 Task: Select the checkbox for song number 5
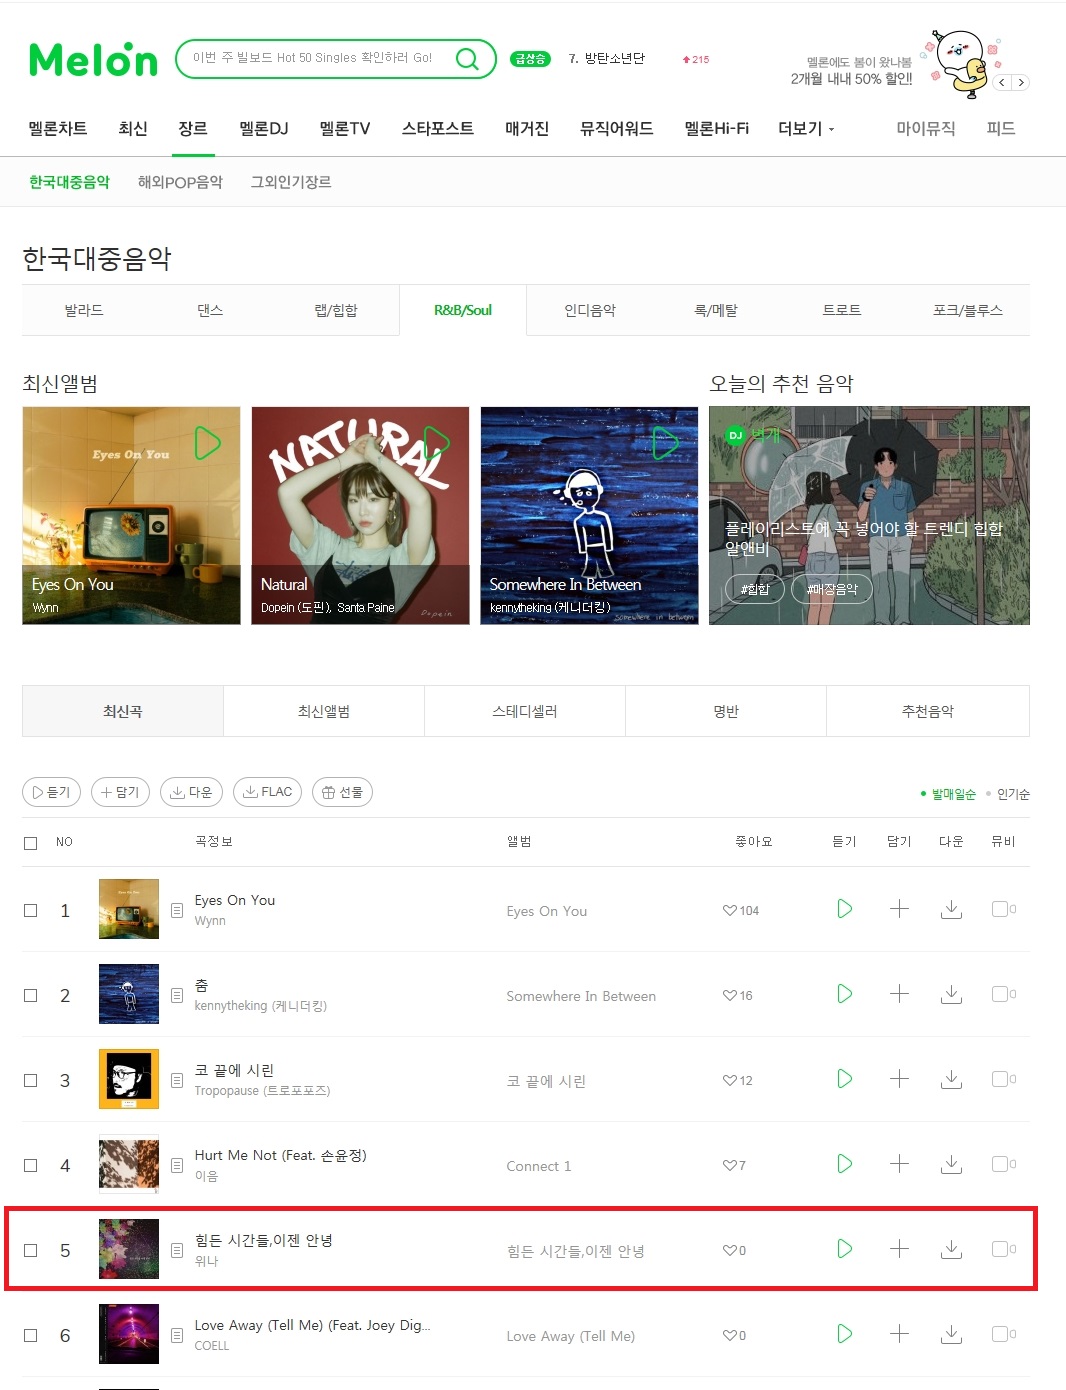coord(31,1250)
